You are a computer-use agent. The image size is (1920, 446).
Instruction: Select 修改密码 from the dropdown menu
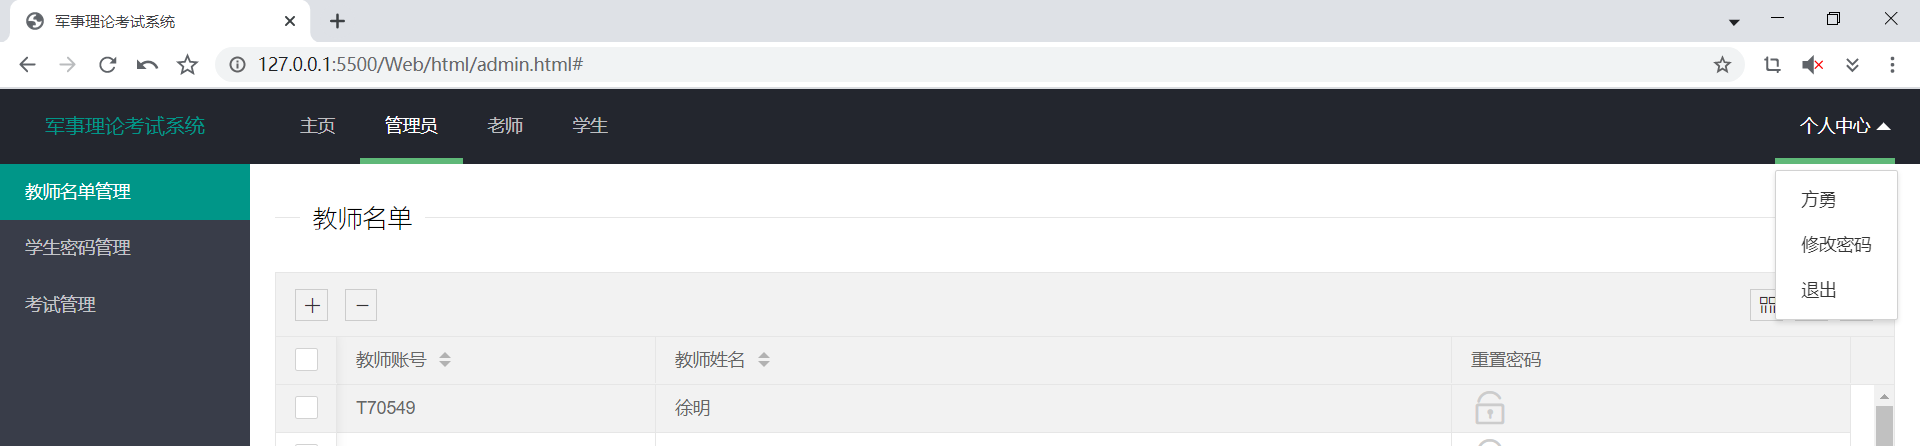click(1835, 245)
